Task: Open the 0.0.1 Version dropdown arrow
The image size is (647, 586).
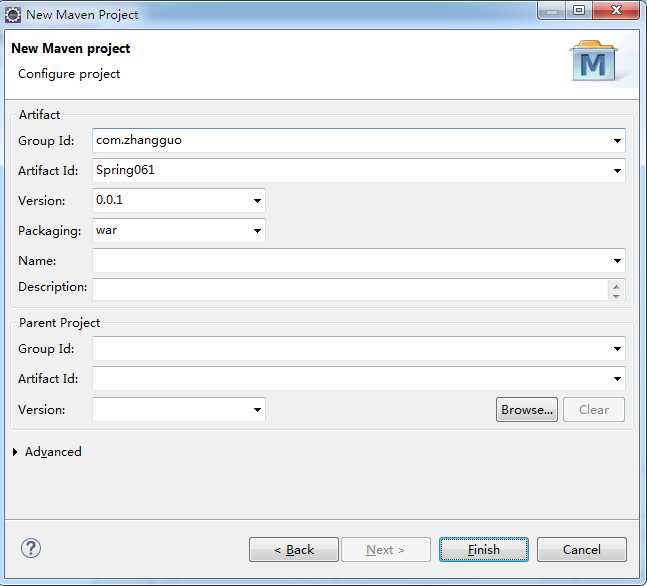Action: (x=257, y=201)
